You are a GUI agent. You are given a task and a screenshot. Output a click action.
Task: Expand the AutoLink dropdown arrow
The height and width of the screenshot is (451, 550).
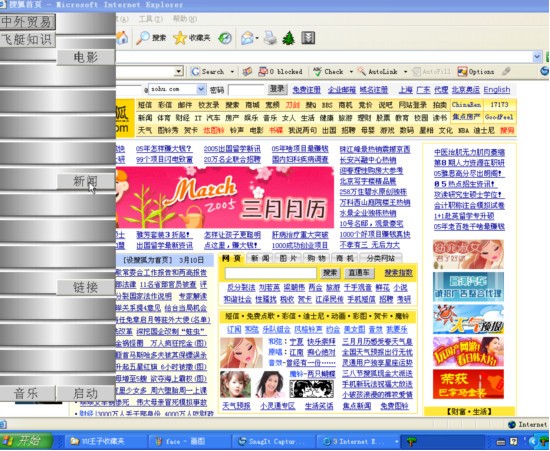(x=405, y=72)
